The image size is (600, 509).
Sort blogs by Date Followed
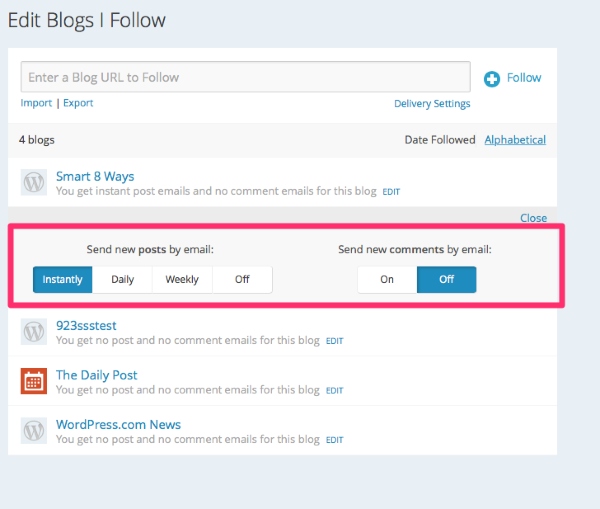pos(440,140)
